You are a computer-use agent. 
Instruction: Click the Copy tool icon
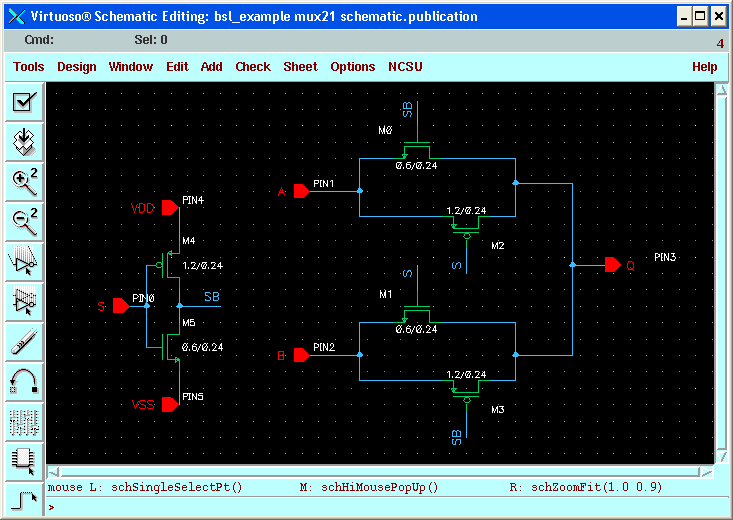point(24,302)
